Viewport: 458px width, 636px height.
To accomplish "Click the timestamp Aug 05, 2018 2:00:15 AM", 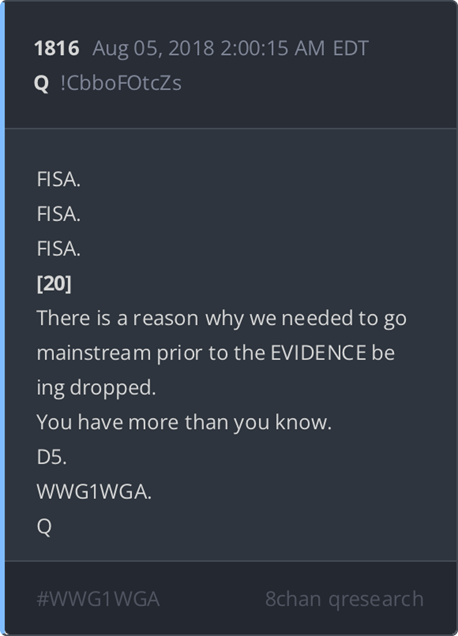I will [209, 49].
